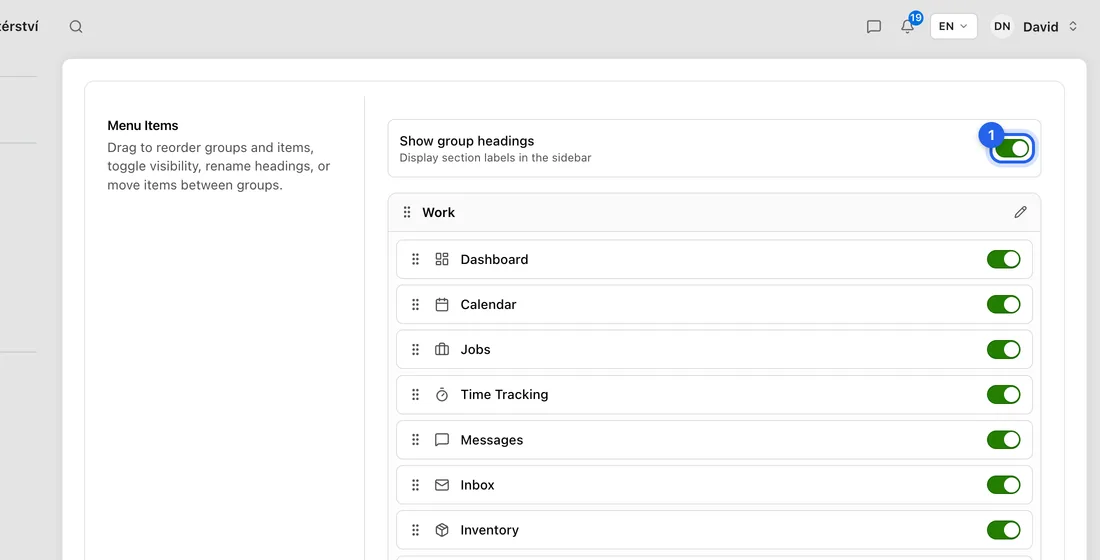Click the Time Tracking stopwatch icon
The image size is (1100, 560).
coord(442,394)
